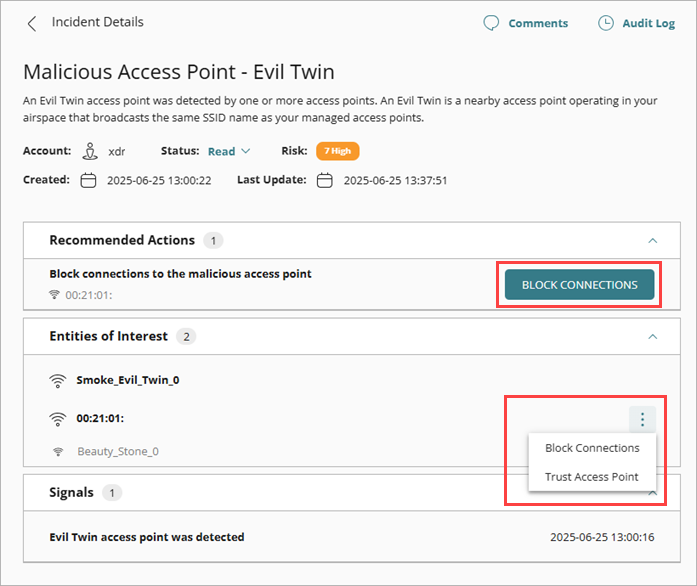Viewport: 697px width, 586px height.
Task: Click the Comments speech bubble icon
Action: pyautogui.click(x=491, y=23)
